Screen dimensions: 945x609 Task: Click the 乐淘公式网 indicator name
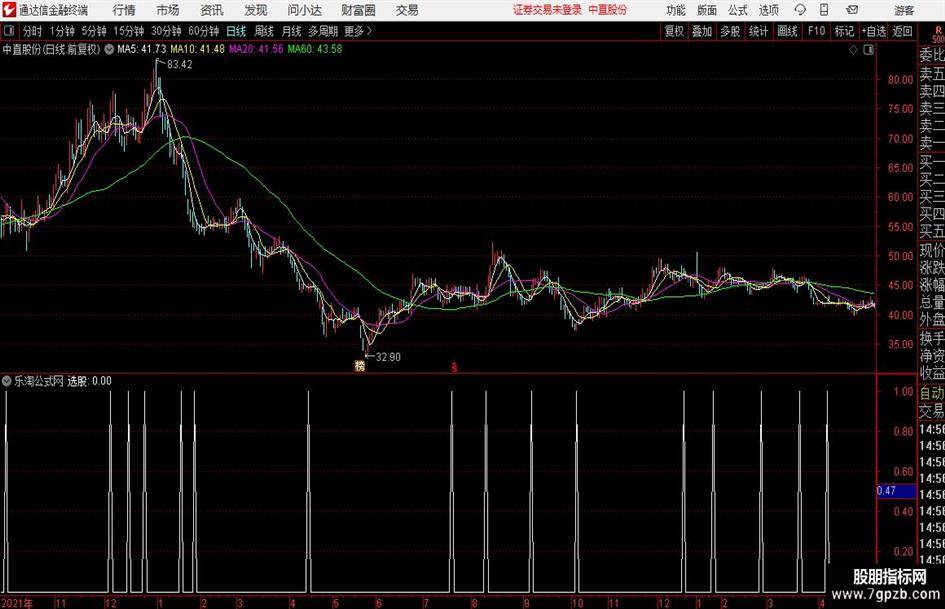click(x=39, y=381)
